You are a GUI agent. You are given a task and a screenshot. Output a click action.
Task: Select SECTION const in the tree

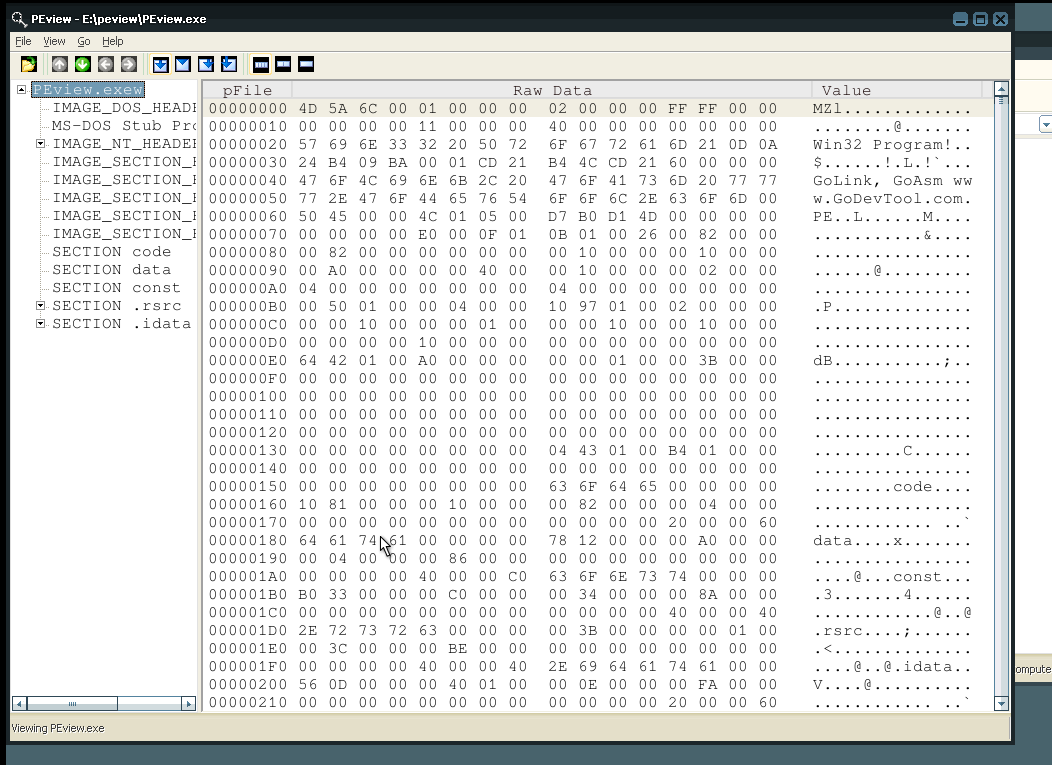[x=116, y=288]
